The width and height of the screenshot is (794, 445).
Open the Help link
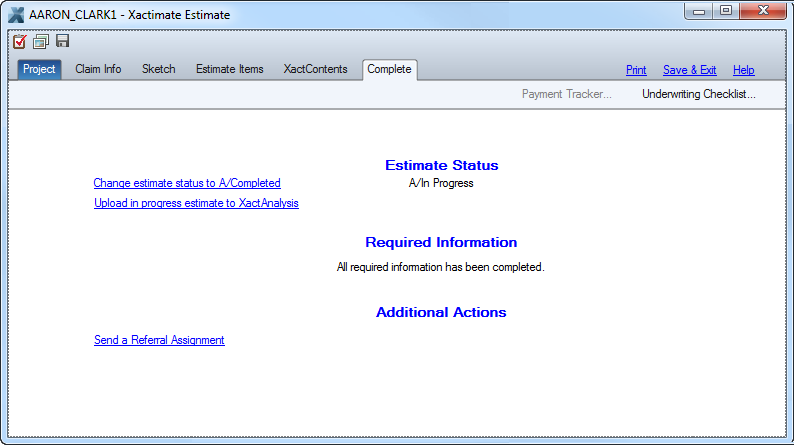pyautogui.click(x=743, y=70)
